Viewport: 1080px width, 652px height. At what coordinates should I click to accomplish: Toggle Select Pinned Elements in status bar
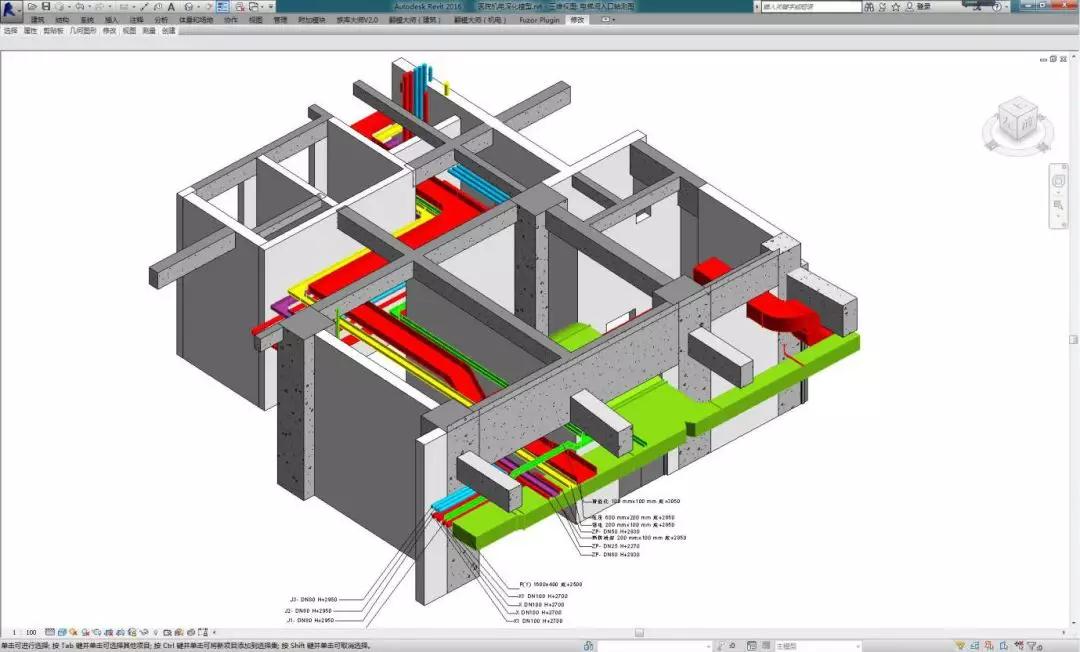pos(988,646)
